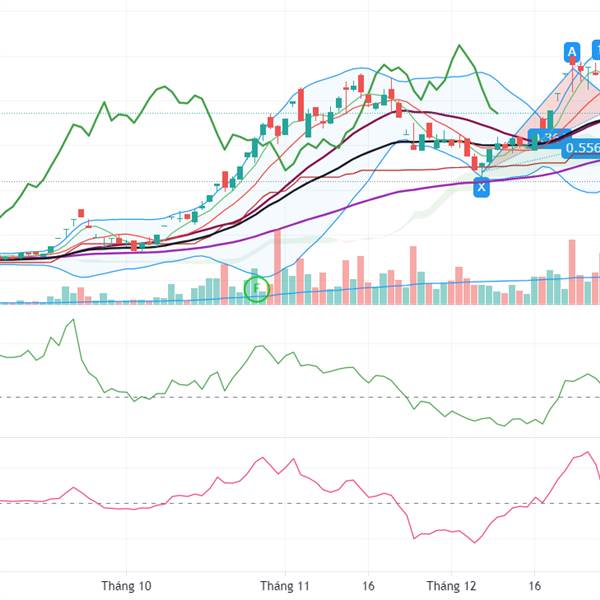Image resolution: width=600 pixels, height=600 pixels.
Task: Select the 0.556 ratio label
Action: pos(581,148)
